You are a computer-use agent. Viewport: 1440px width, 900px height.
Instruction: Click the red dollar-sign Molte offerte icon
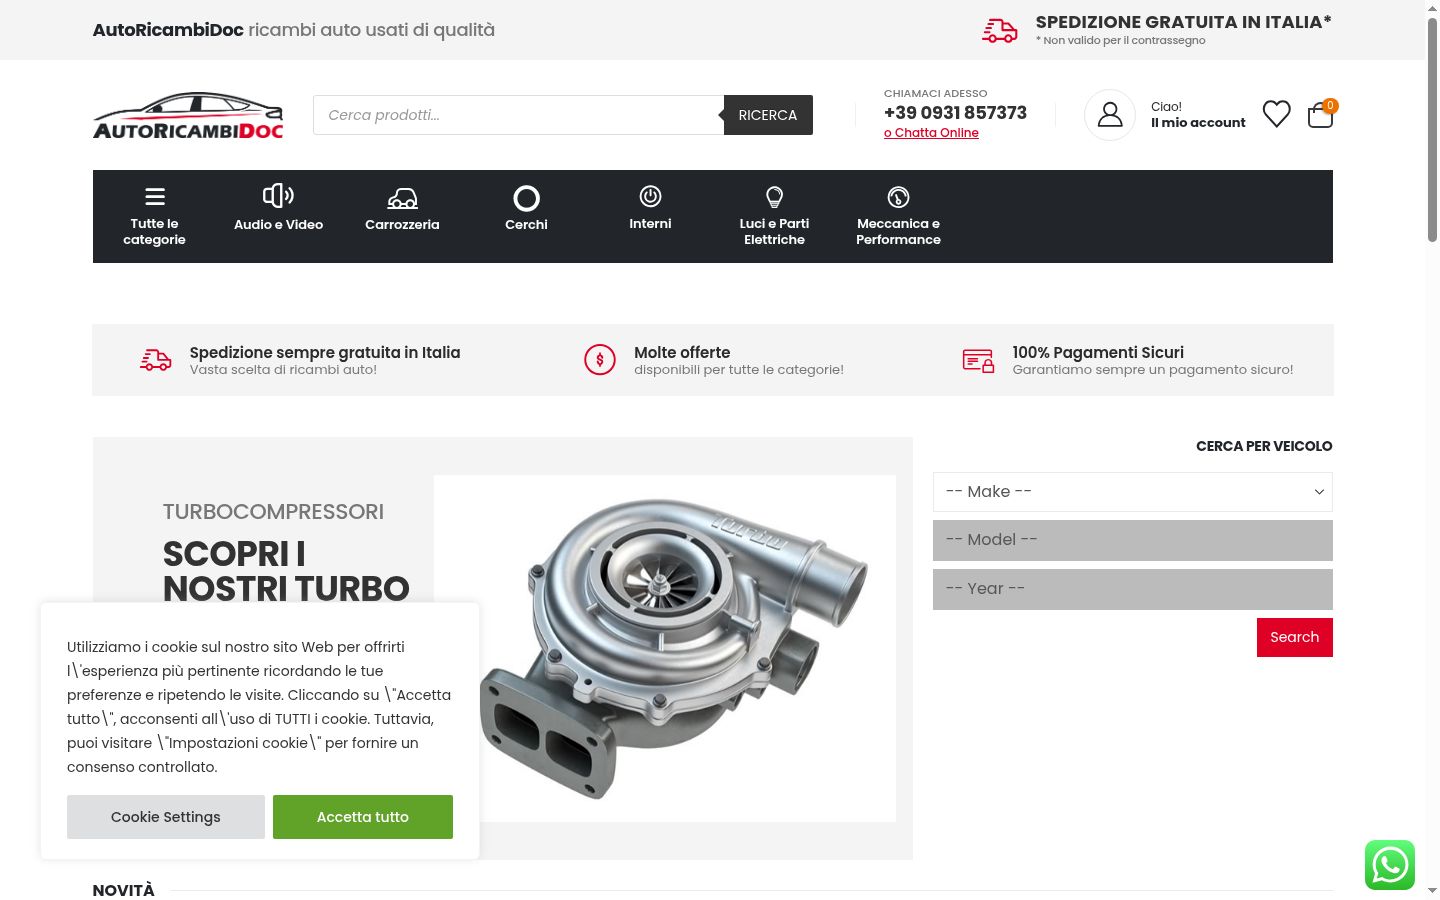pos(600,360)
